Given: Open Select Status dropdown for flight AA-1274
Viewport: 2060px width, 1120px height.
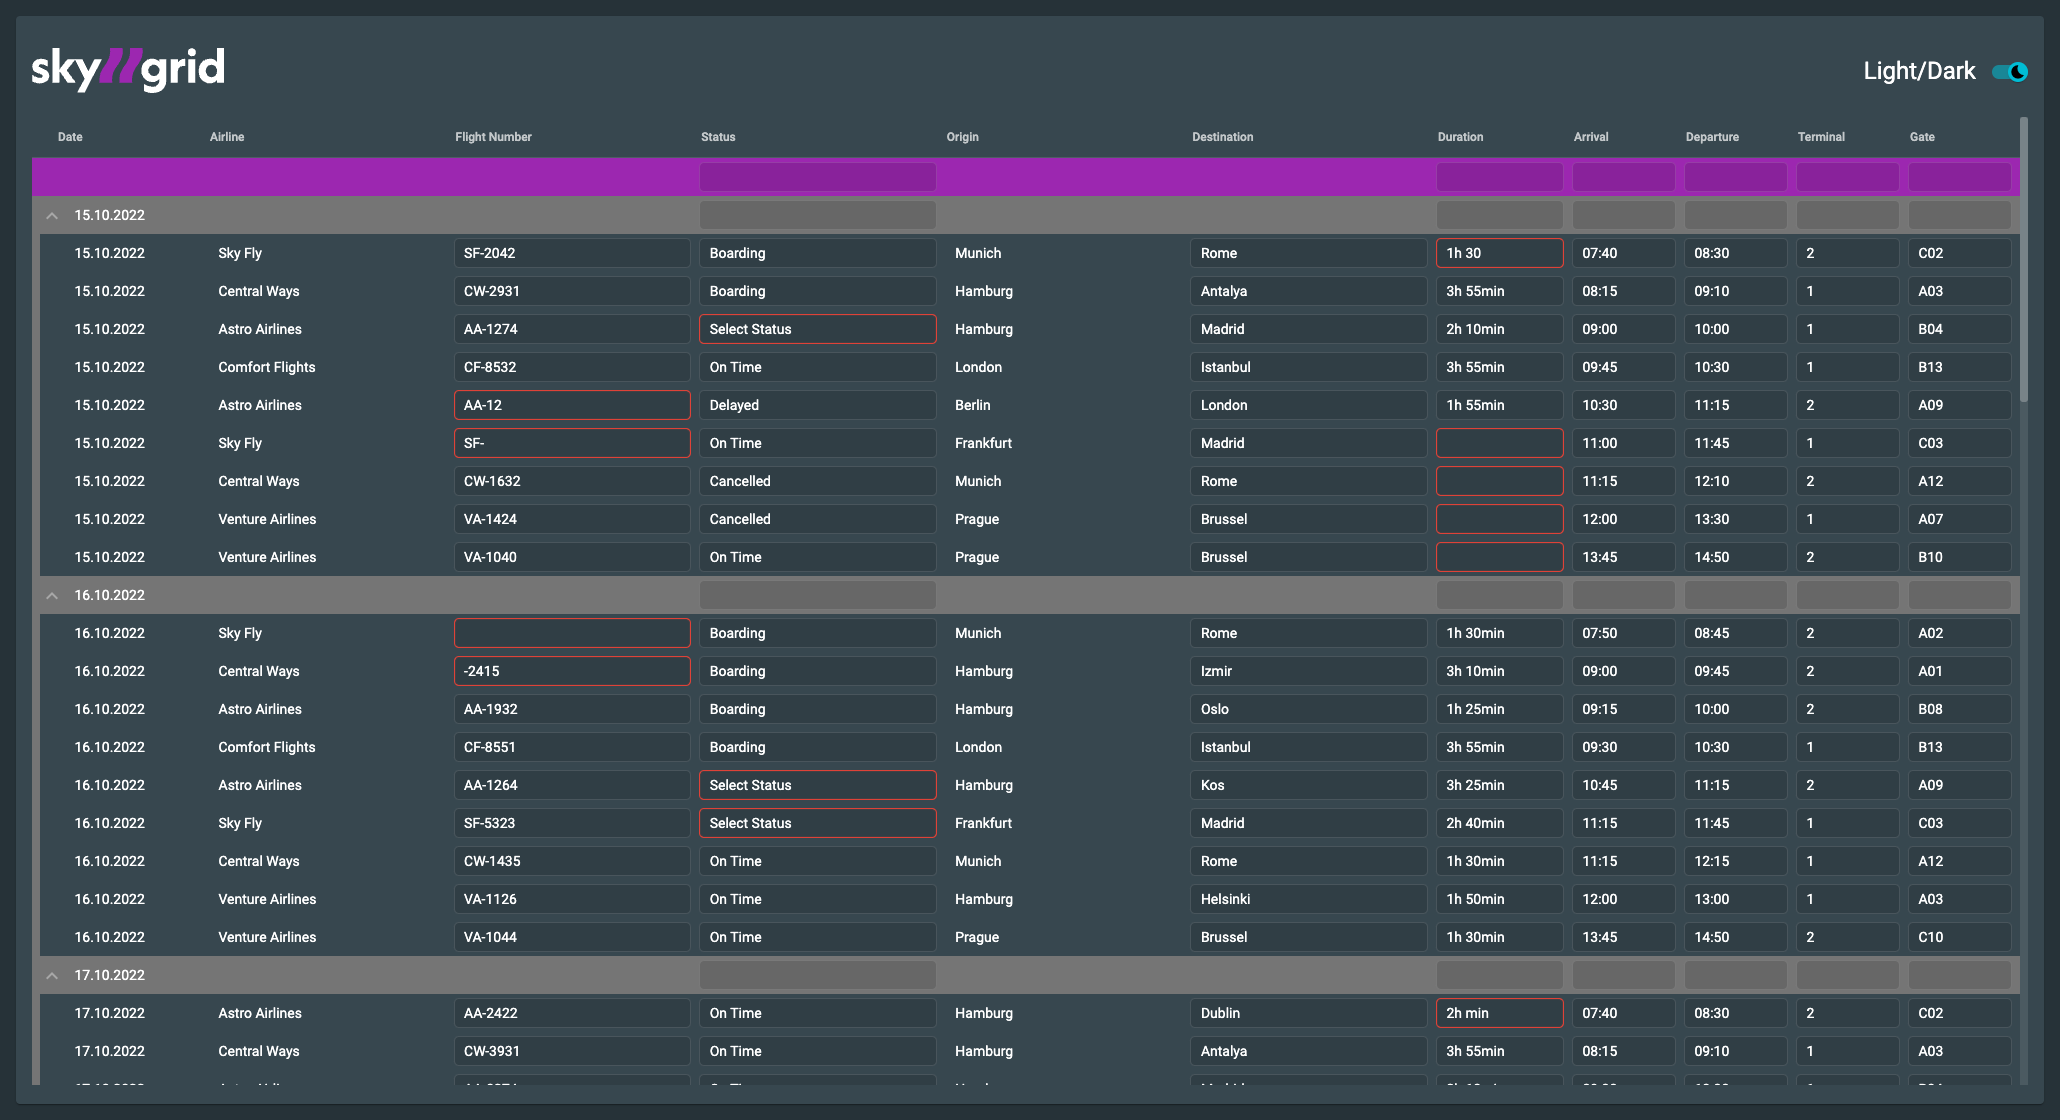Looking at the screenshot, I should 817,328.
